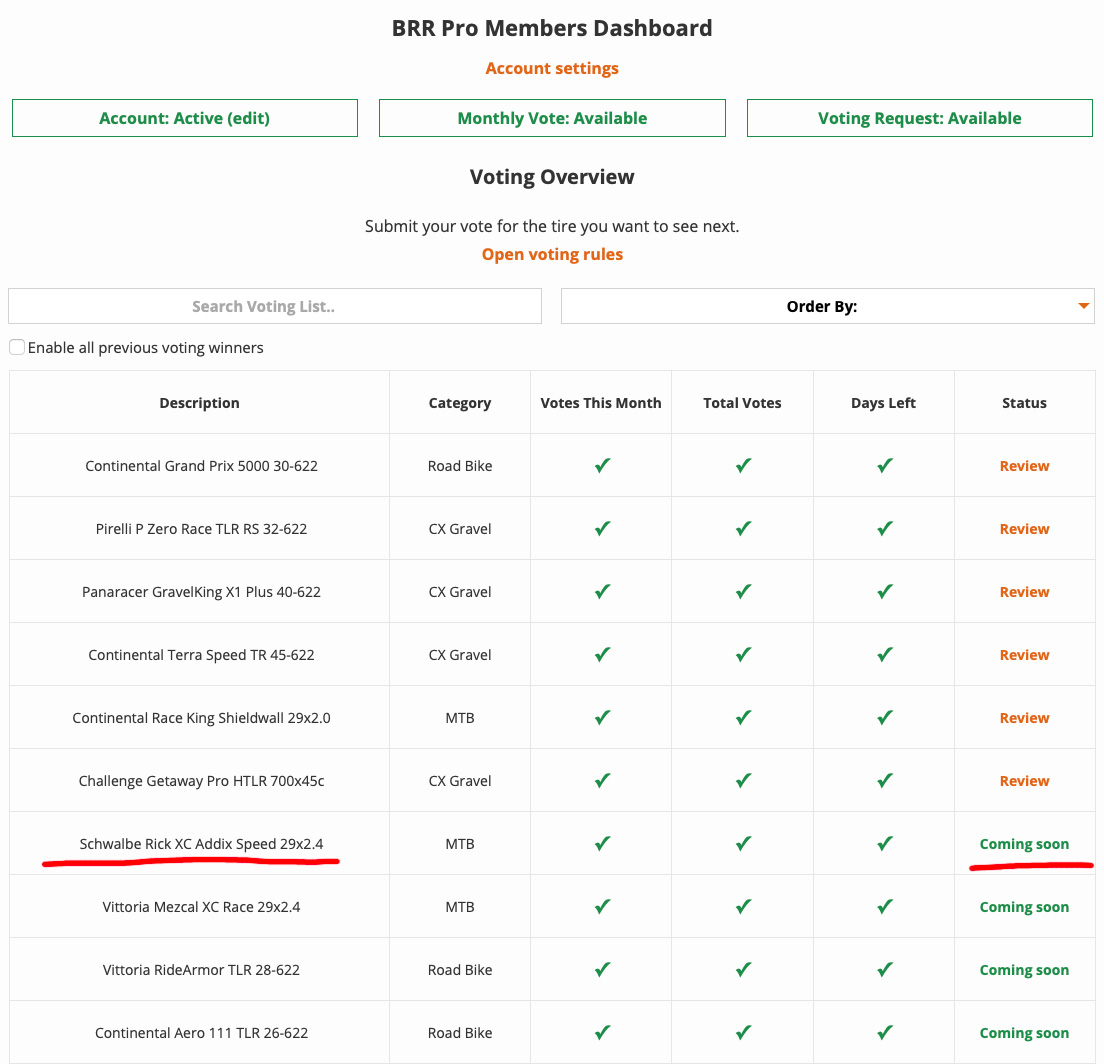Image resolution: width=1104 pixels, height=1064 pixels.
Task: Open Review for Continental Grand Prix 5000
Action: point(1024,466)
